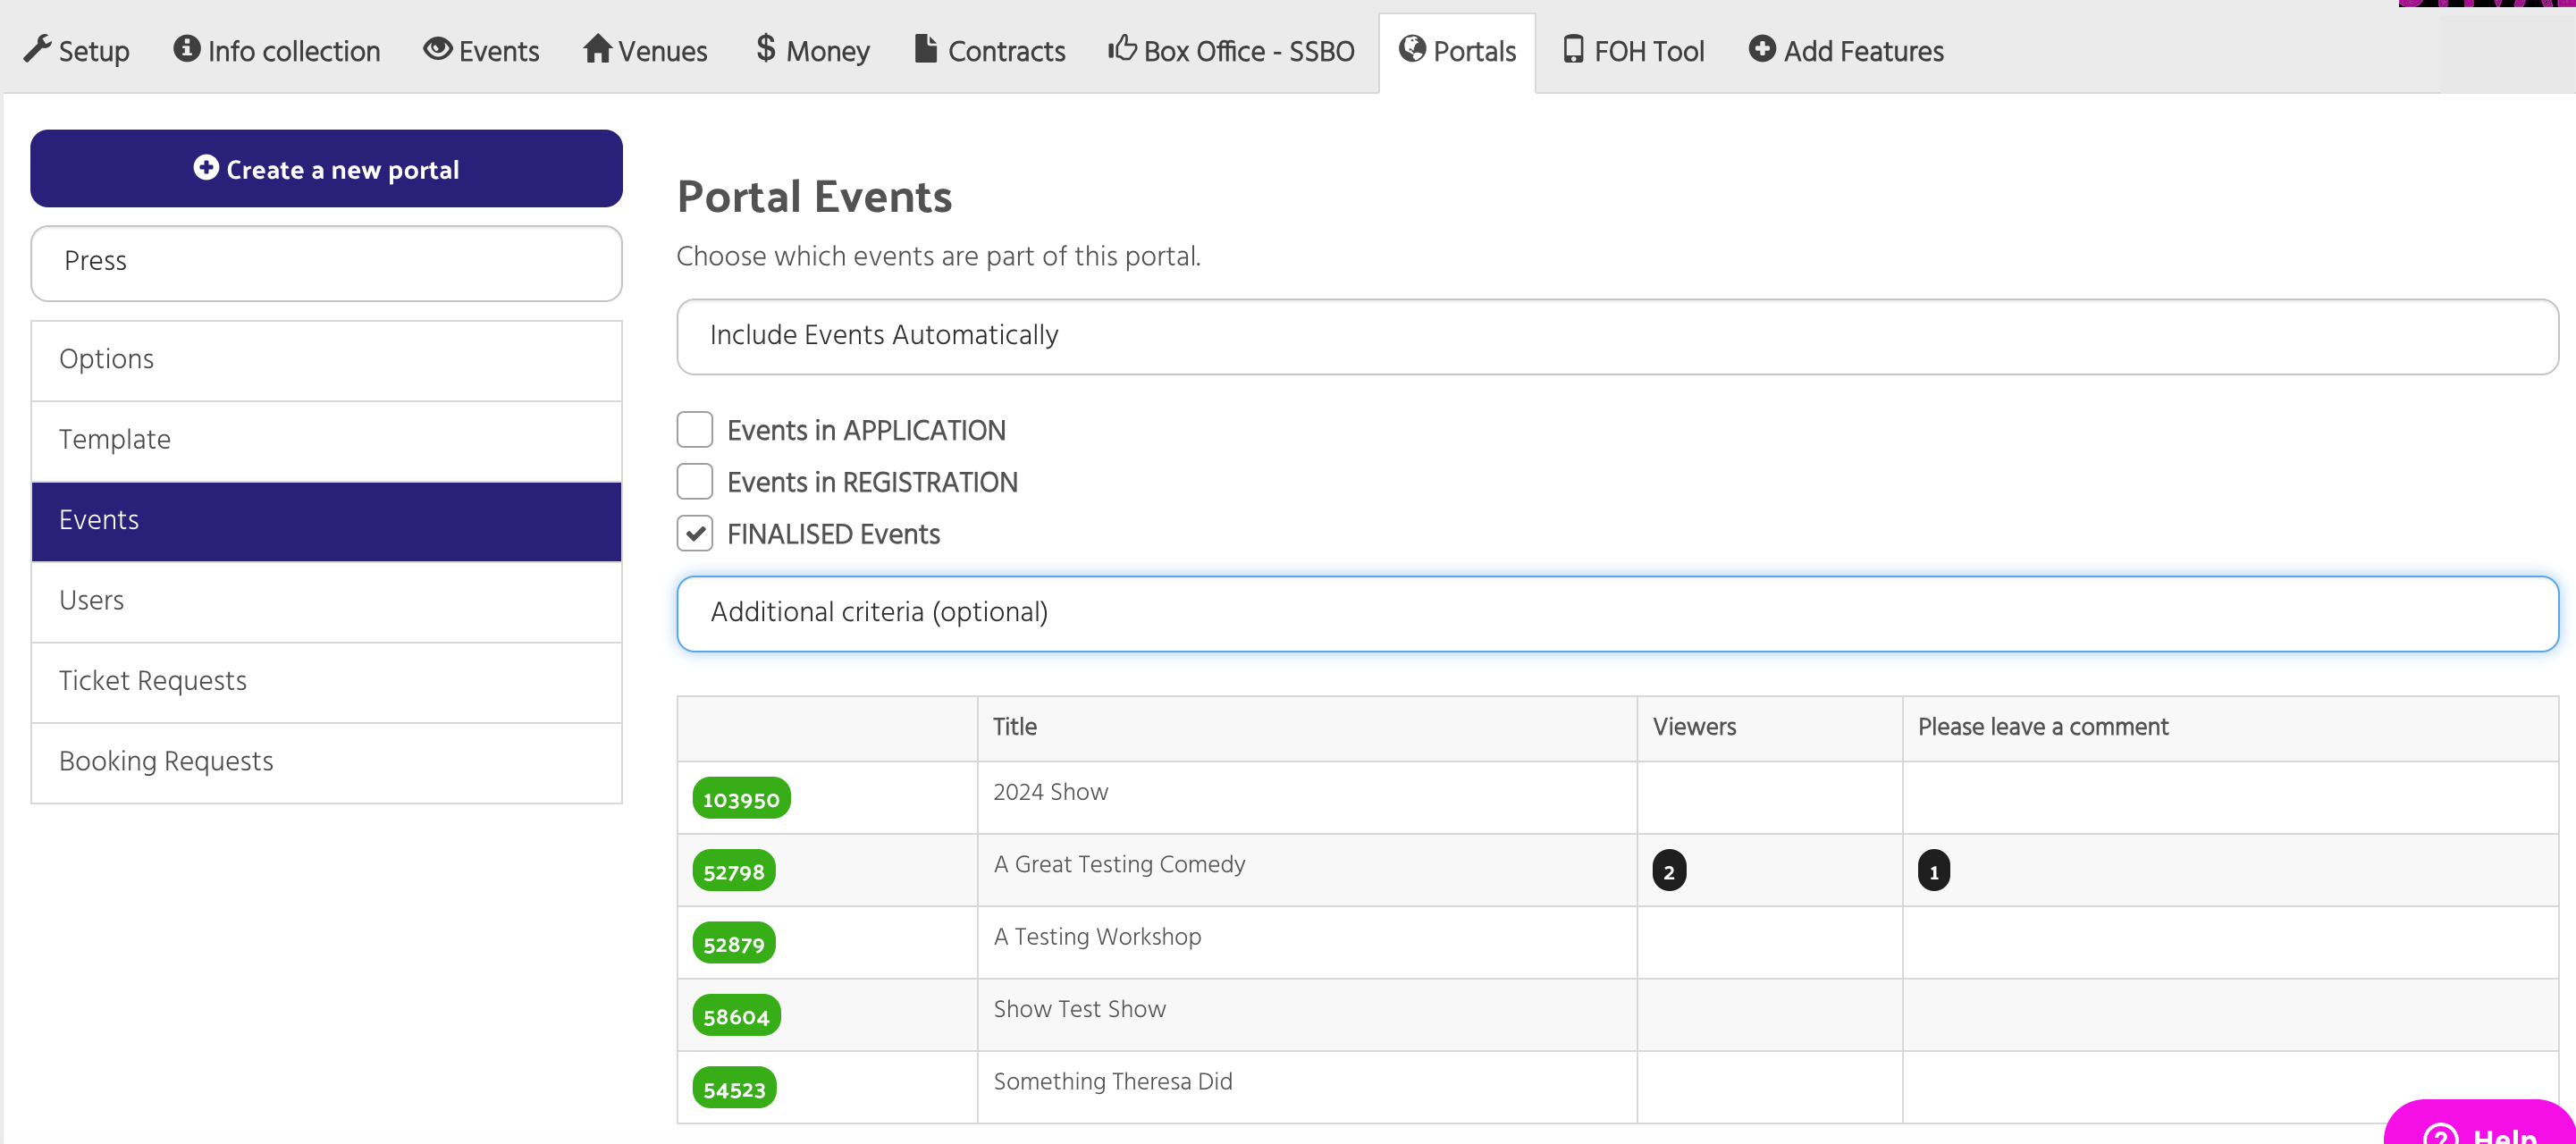Open Users in the portal sidebar
The width and height of the screenshot is (2576, 1144).
(326, 601)
